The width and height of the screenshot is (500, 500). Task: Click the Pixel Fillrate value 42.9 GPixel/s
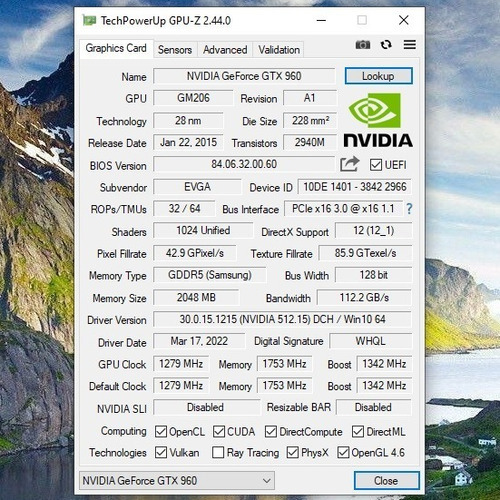[195, 253]
